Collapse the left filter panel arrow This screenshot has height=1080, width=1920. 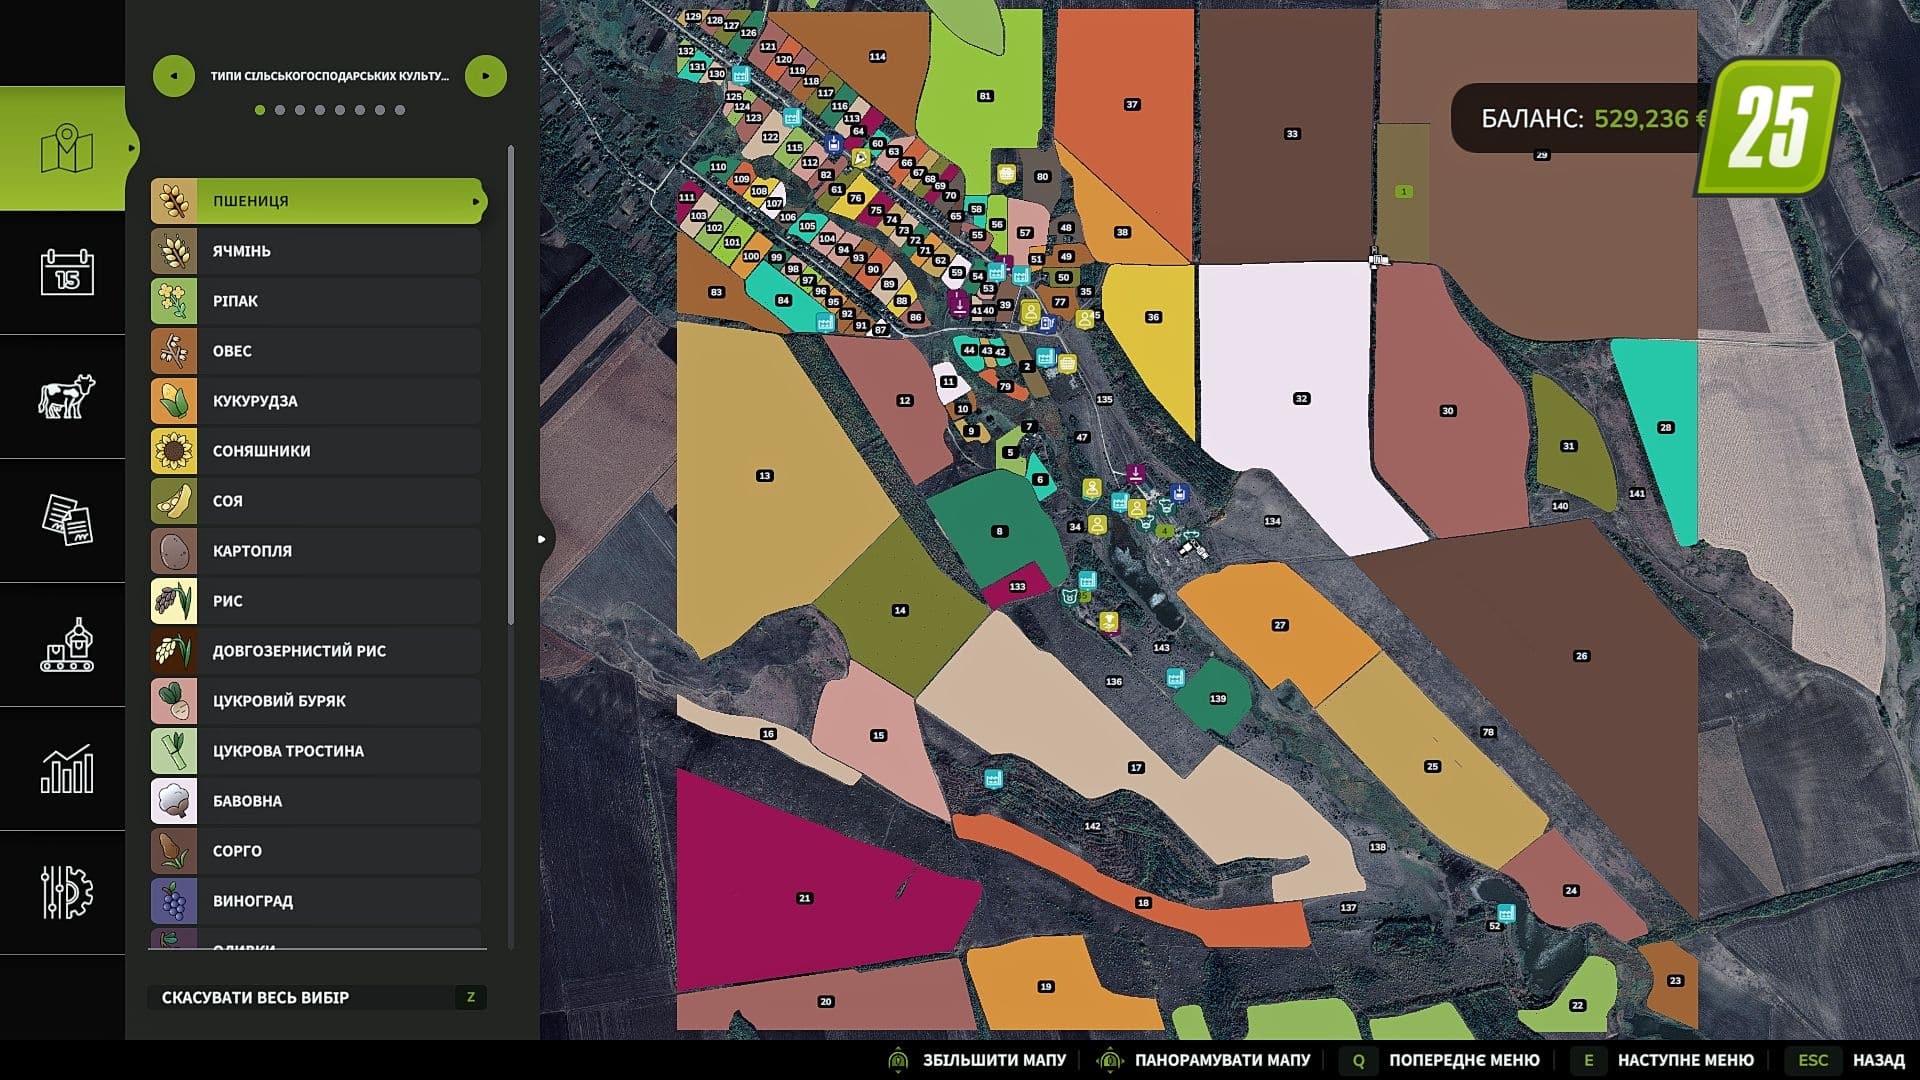coord(542,539)
